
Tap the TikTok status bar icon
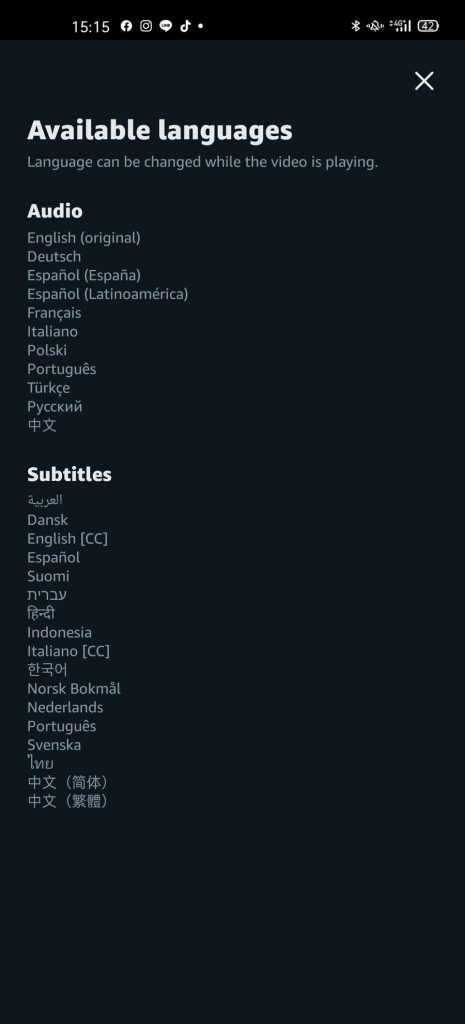(x=185, y=26)
